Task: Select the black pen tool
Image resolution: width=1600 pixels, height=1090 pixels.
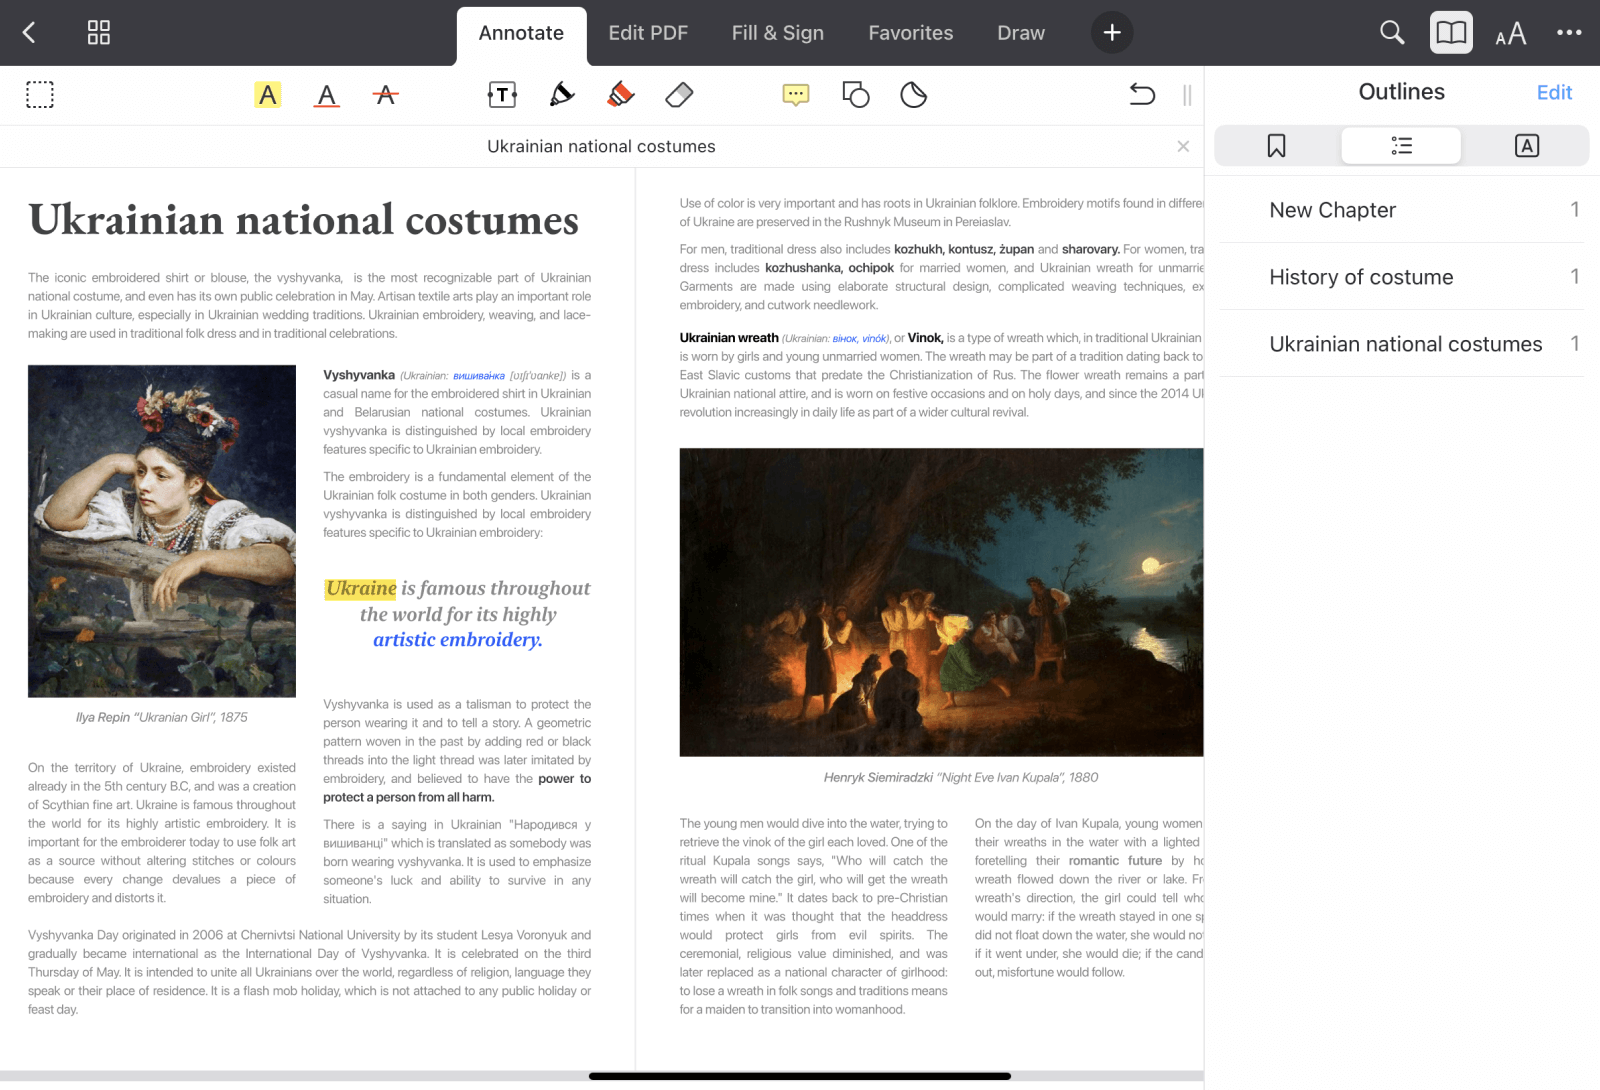Action: click(x=562, y=95)
